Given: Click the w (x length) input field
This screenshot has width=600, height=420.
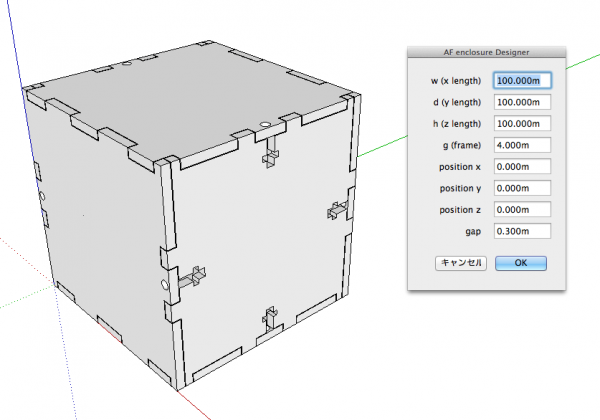Looking at the screenshot, I should tap(522, 80).
